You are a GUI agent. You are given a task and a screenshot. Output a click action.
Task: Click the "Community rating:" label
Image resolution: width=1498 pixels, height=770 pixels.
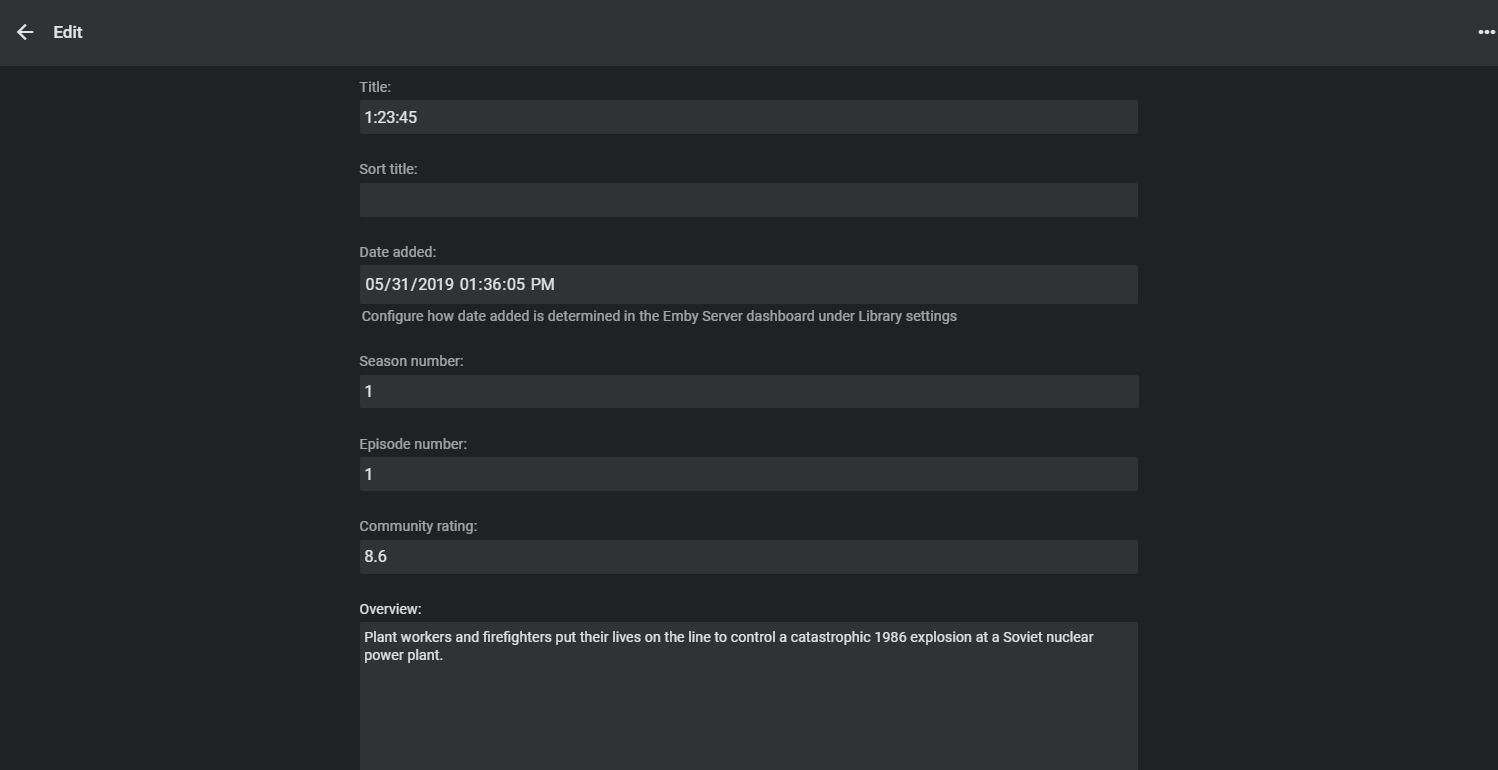(x=418, y=526)
